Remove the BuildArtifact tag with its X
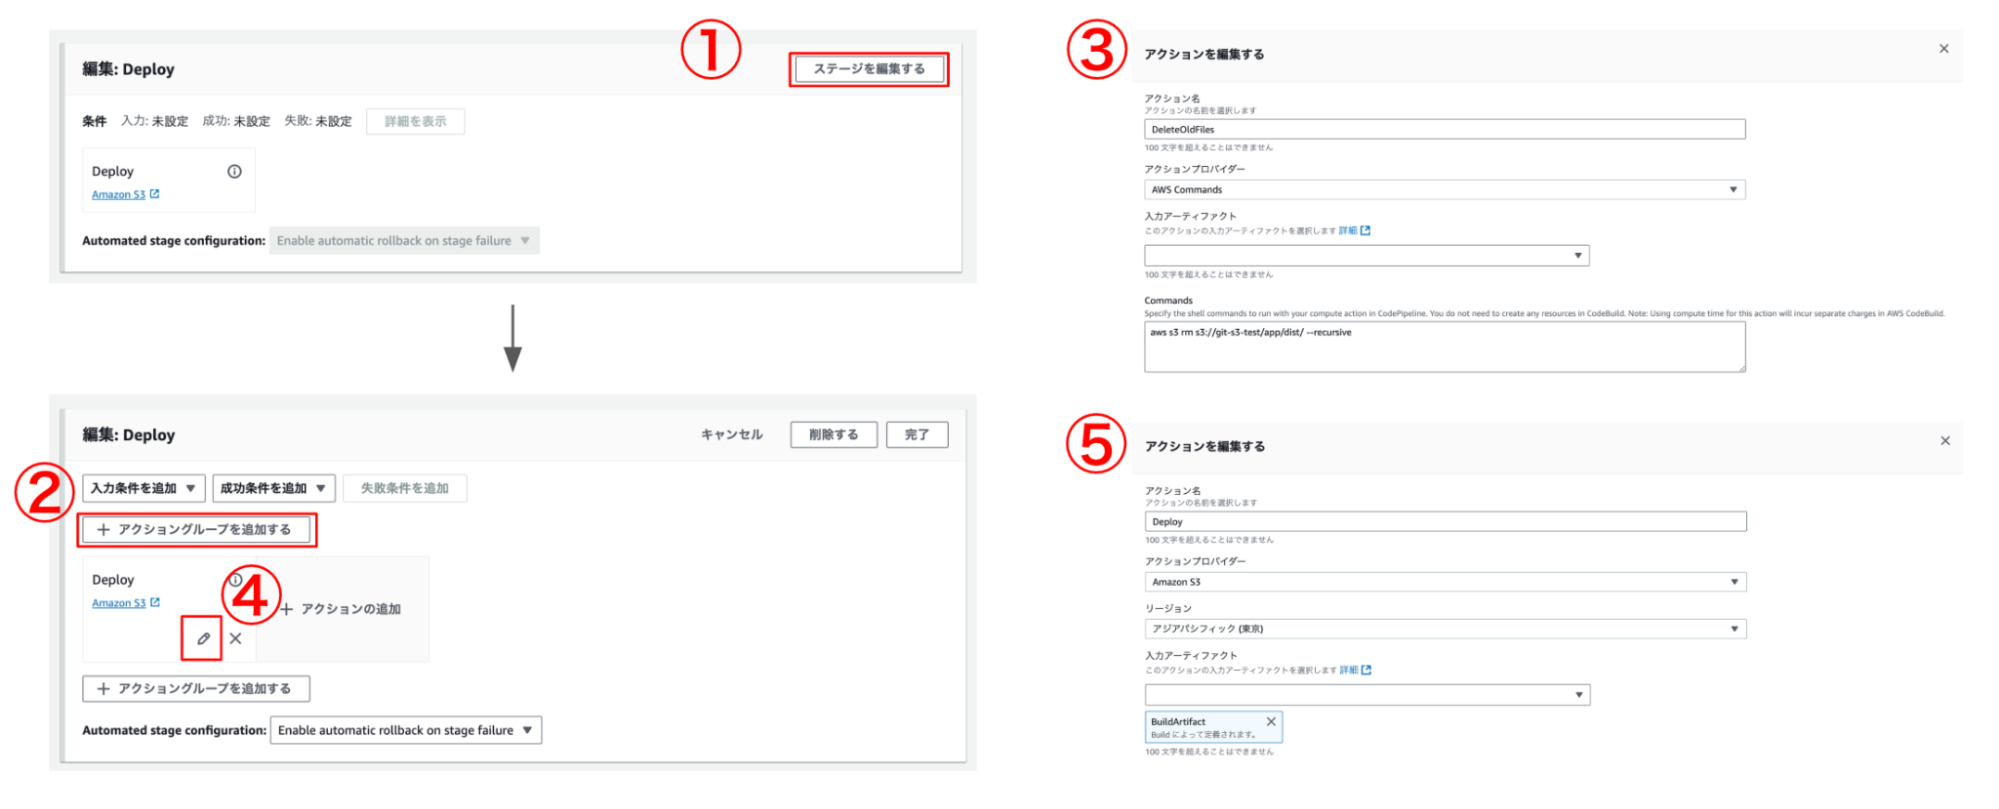Image resolution: width=1999 pixels, height=809 pixels. [x=1271, y=722]
